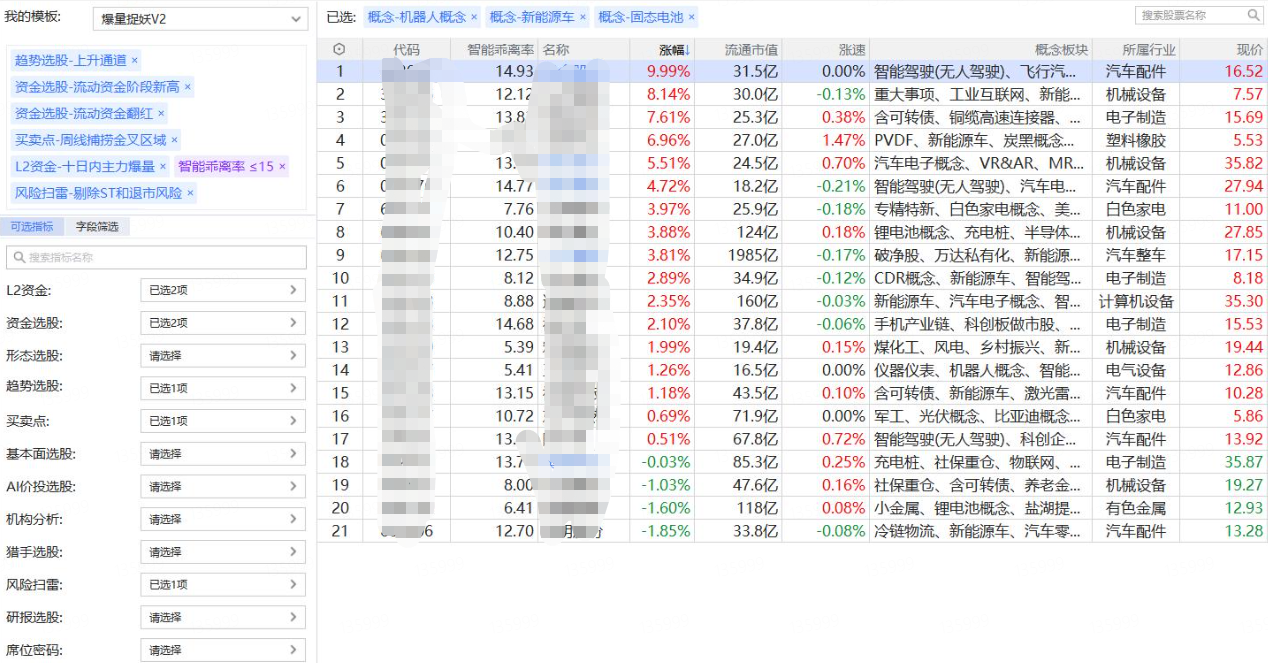Open the 机构分析 selection list
The width and height of the screenshot is (1268, 663).
(222, 519)
